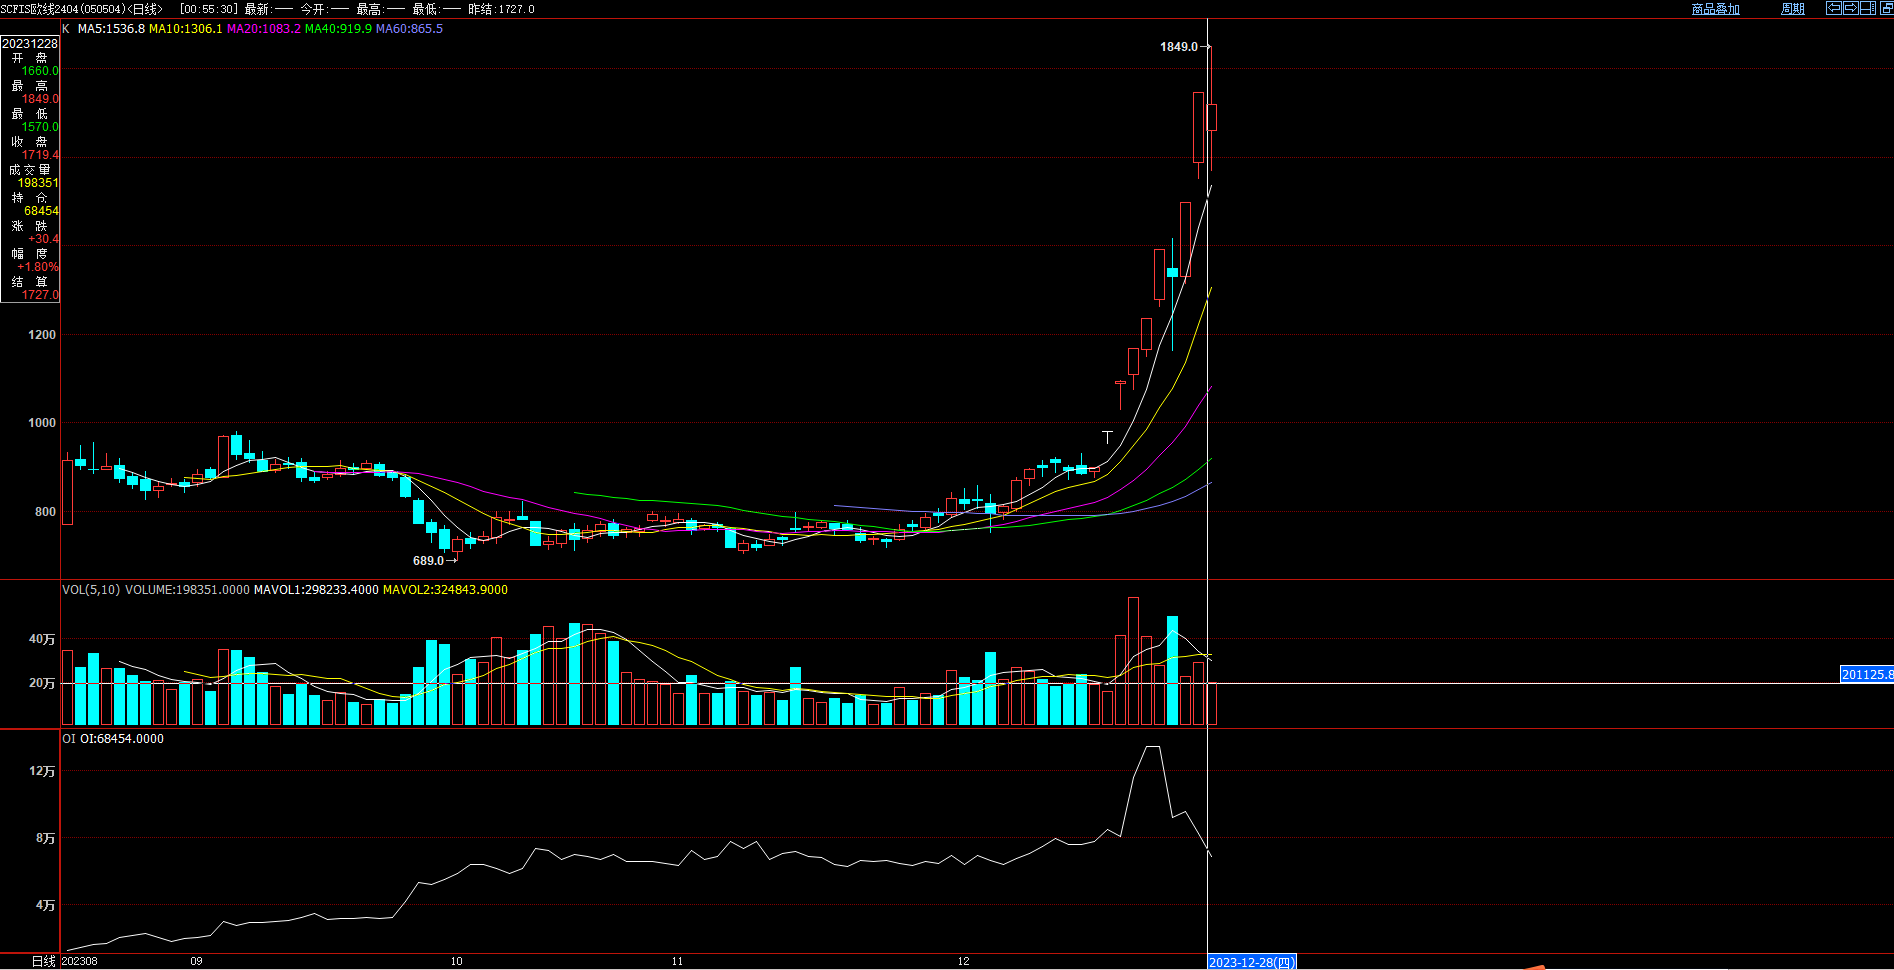Screen dimensions: 1894x970
Task: Click MA10:1306.1 indicator label
Action: (186, 29)
